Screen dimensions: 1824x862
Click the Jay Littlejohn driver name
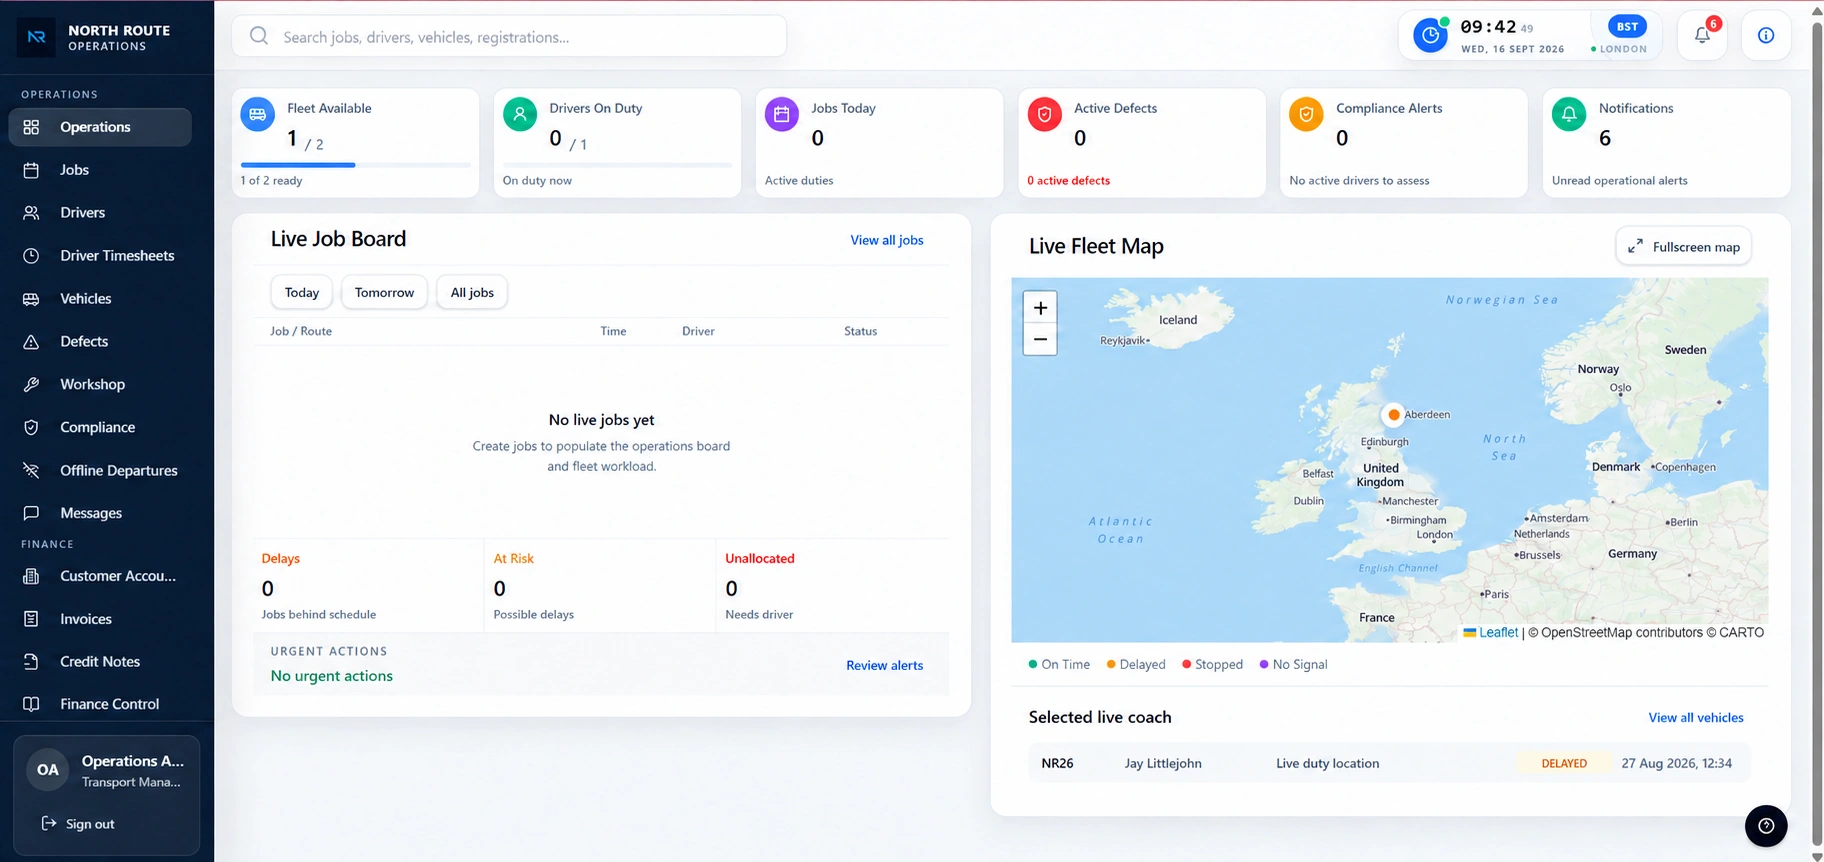(1163, 764)
